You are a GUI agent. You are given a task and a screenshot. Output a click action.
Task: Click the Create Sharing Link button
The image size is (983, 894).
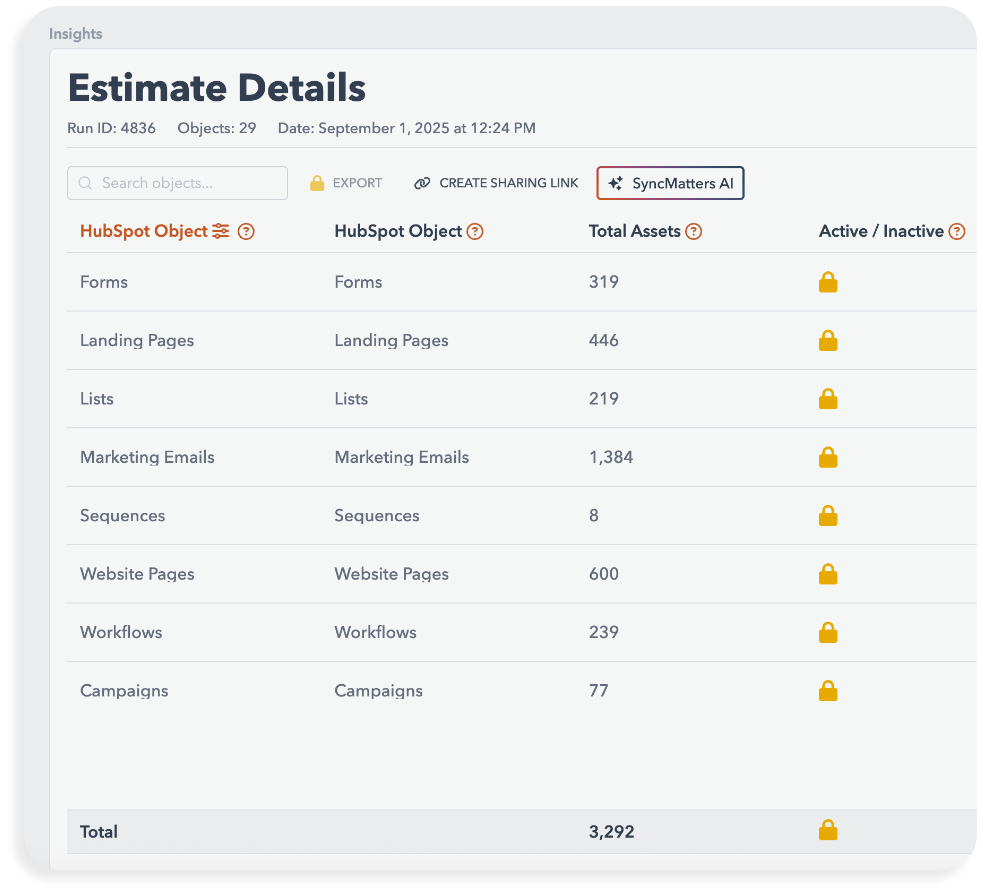496,183
